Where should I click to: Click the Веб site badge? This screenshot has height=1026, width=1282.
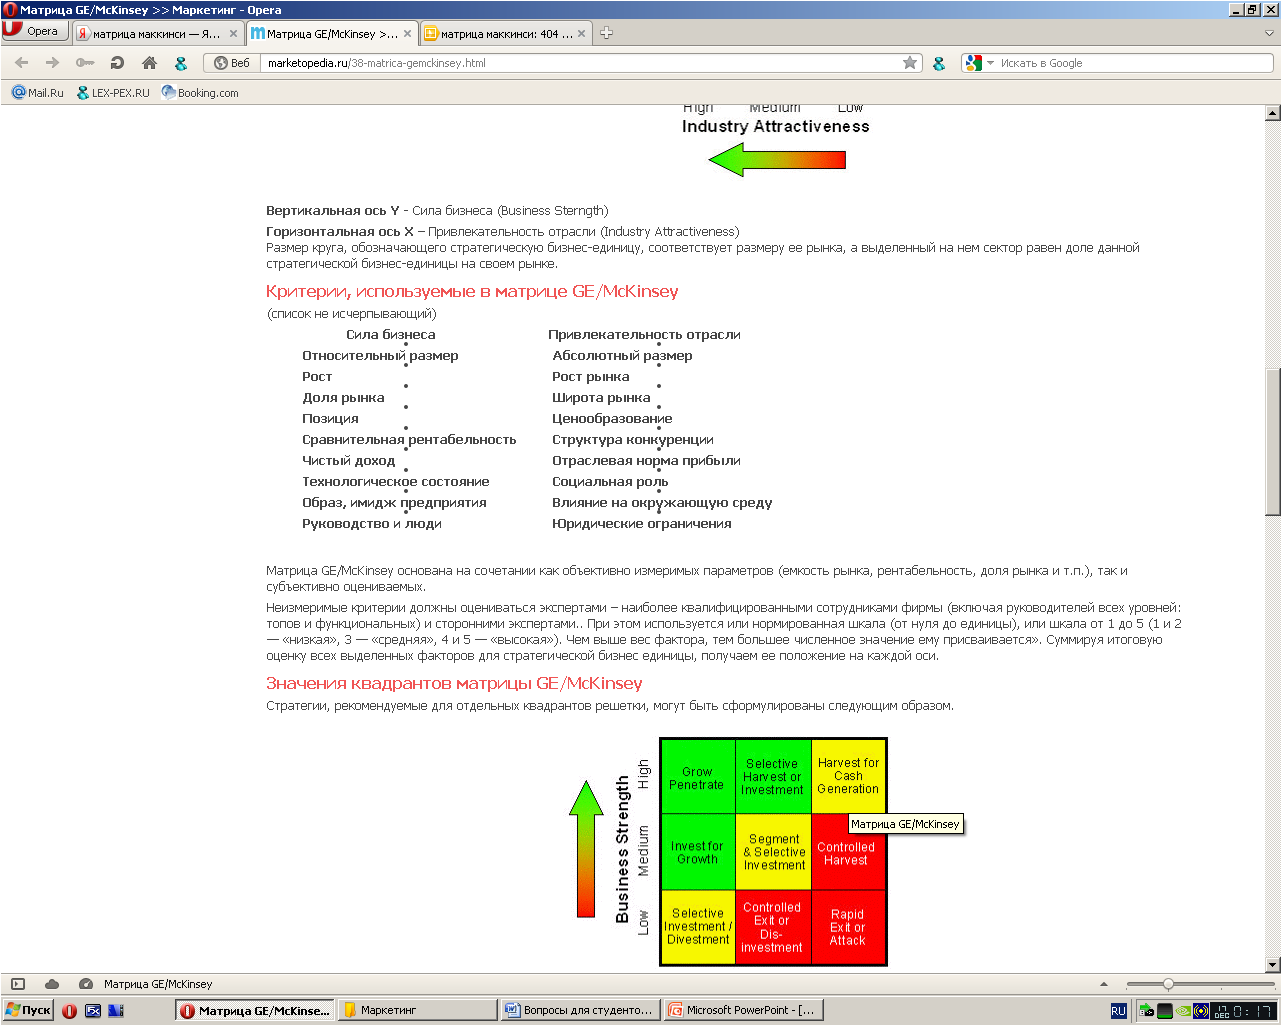coord(232,63)
